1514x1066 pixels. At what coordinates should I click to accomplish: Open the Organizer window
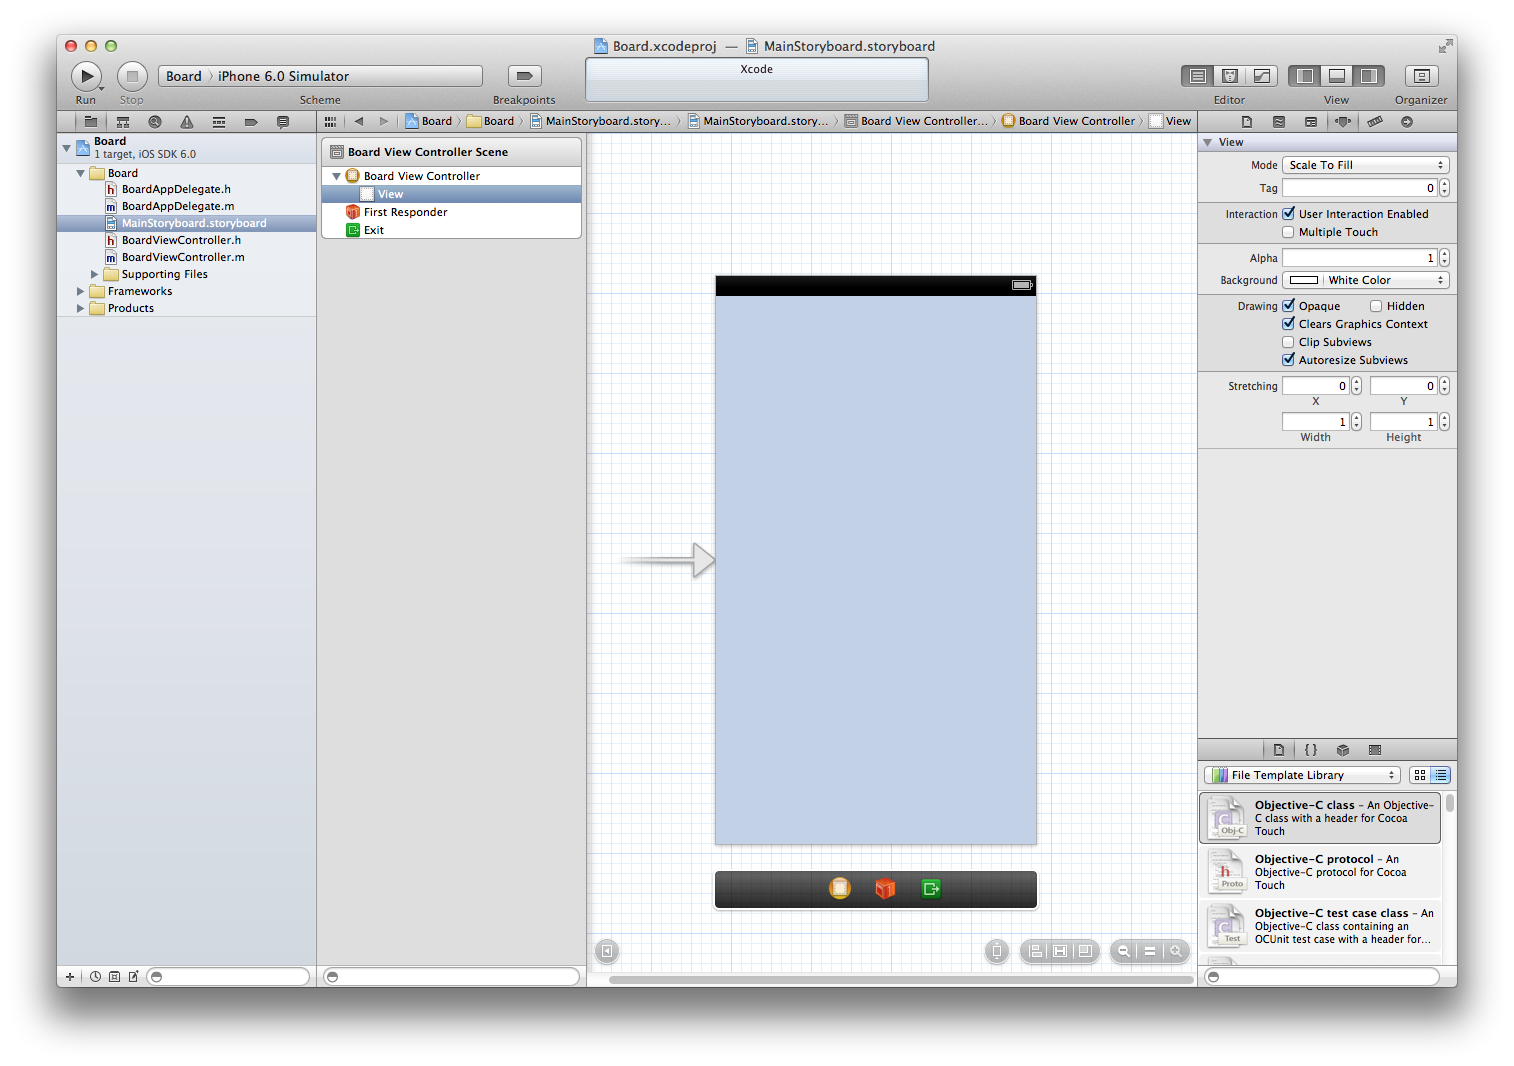(1421, 76)
